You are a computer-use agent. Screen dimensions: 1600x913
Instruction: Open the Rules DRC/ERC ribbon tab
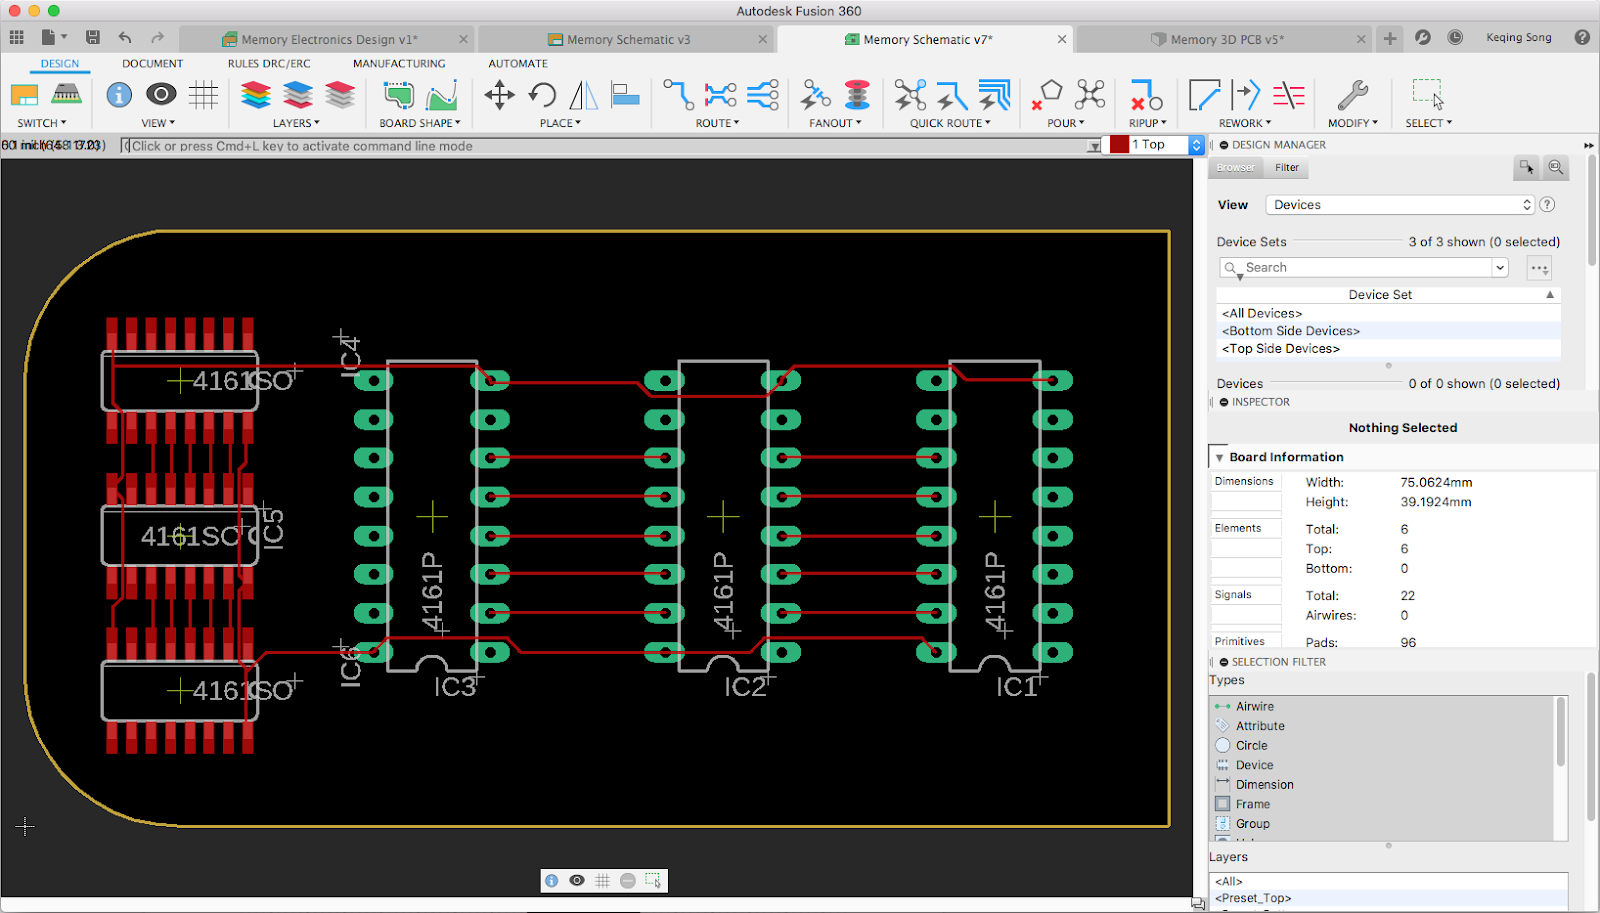point(269,63)
